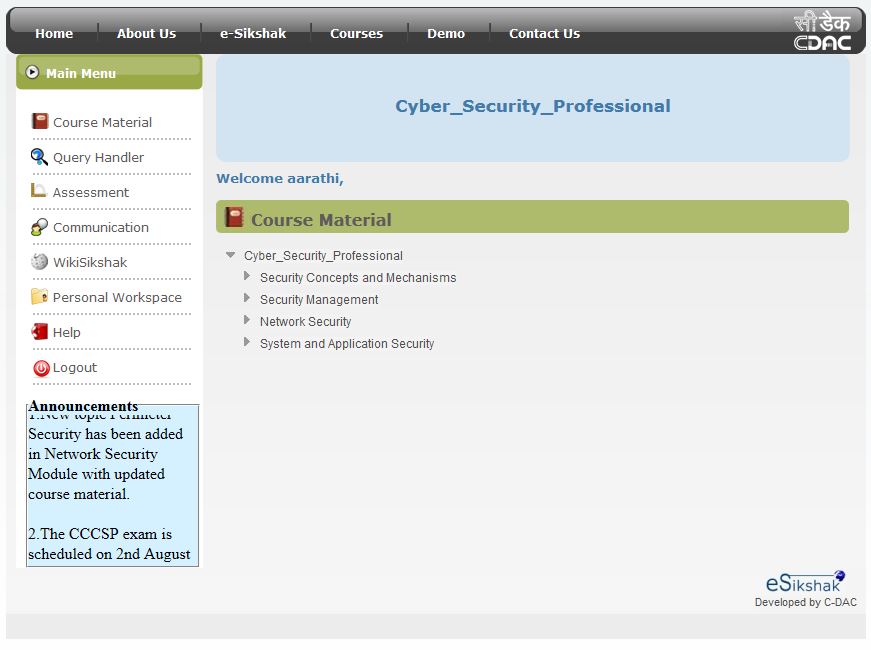Viewport: 871px width, 650px height.
Task: Open the Home menu item
Action: pos(54,33)
